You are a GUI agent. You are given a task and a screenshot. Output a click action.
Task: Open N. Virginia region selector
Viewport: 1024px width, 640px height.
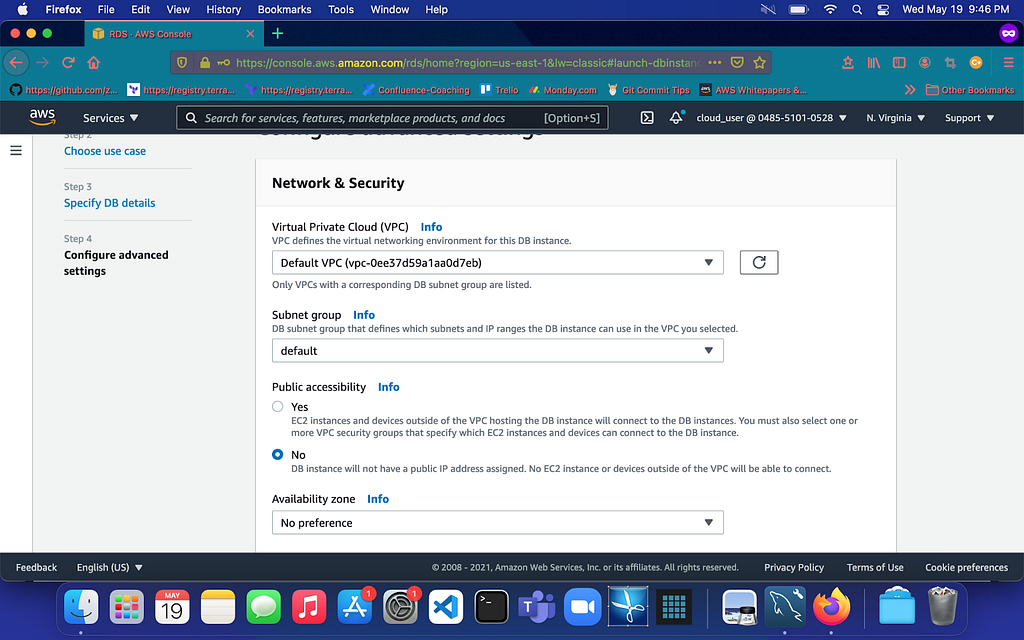[895, 118]
